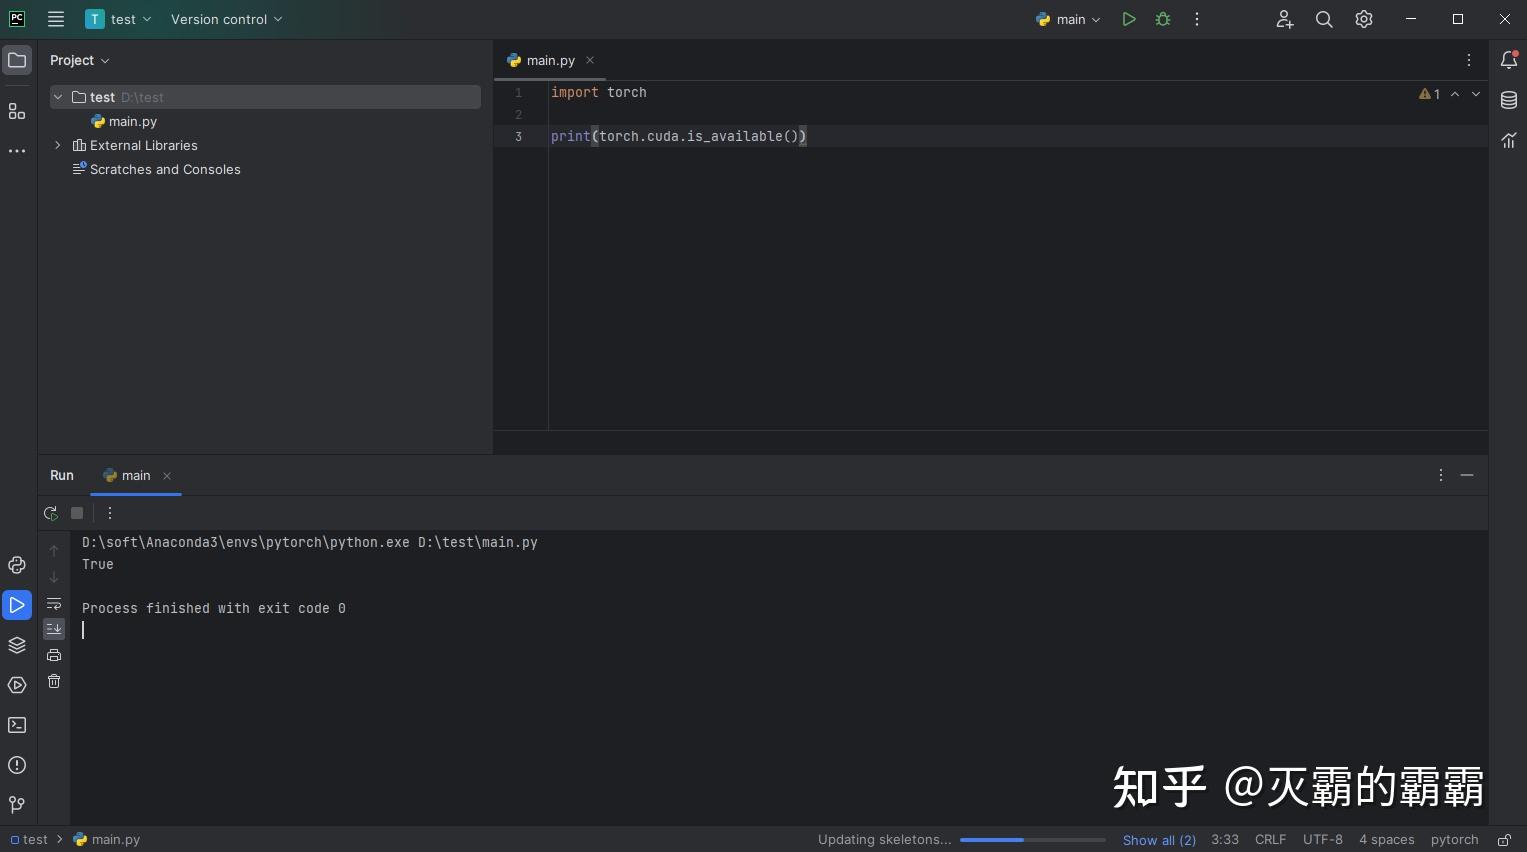Open more run actions menu
Viewport: 1527px width, 852px height.
tap(1197, 19)
